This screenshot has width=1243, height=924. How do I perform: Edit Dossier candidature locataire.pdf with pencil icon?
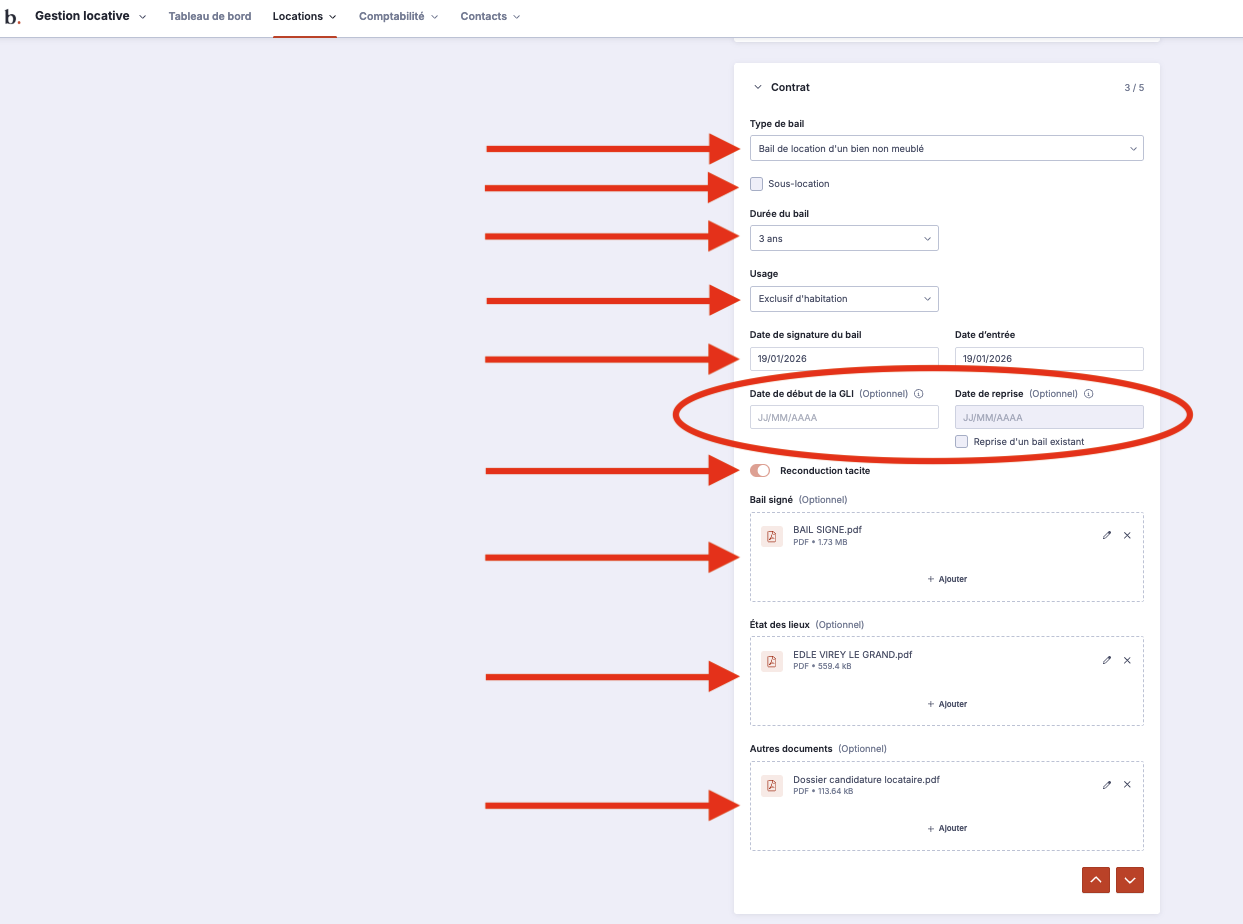coord(1107,785)
